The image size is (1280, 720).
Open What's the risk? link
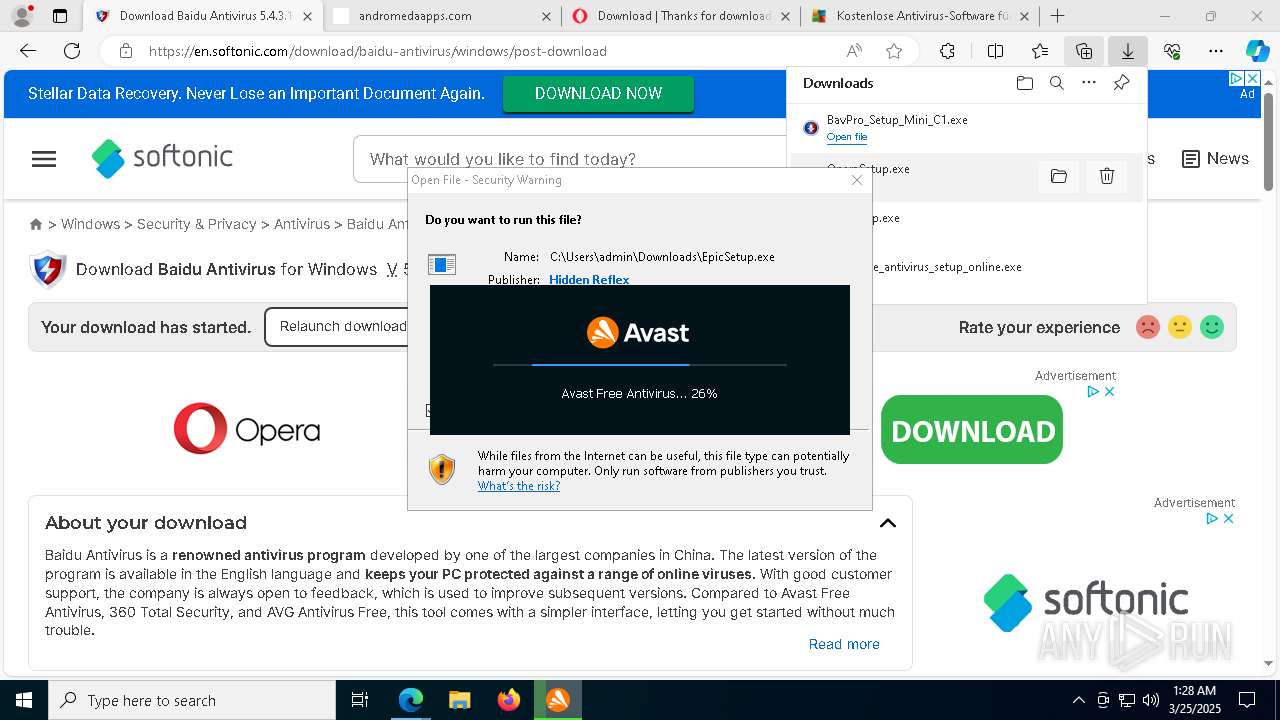coord(518,486)
